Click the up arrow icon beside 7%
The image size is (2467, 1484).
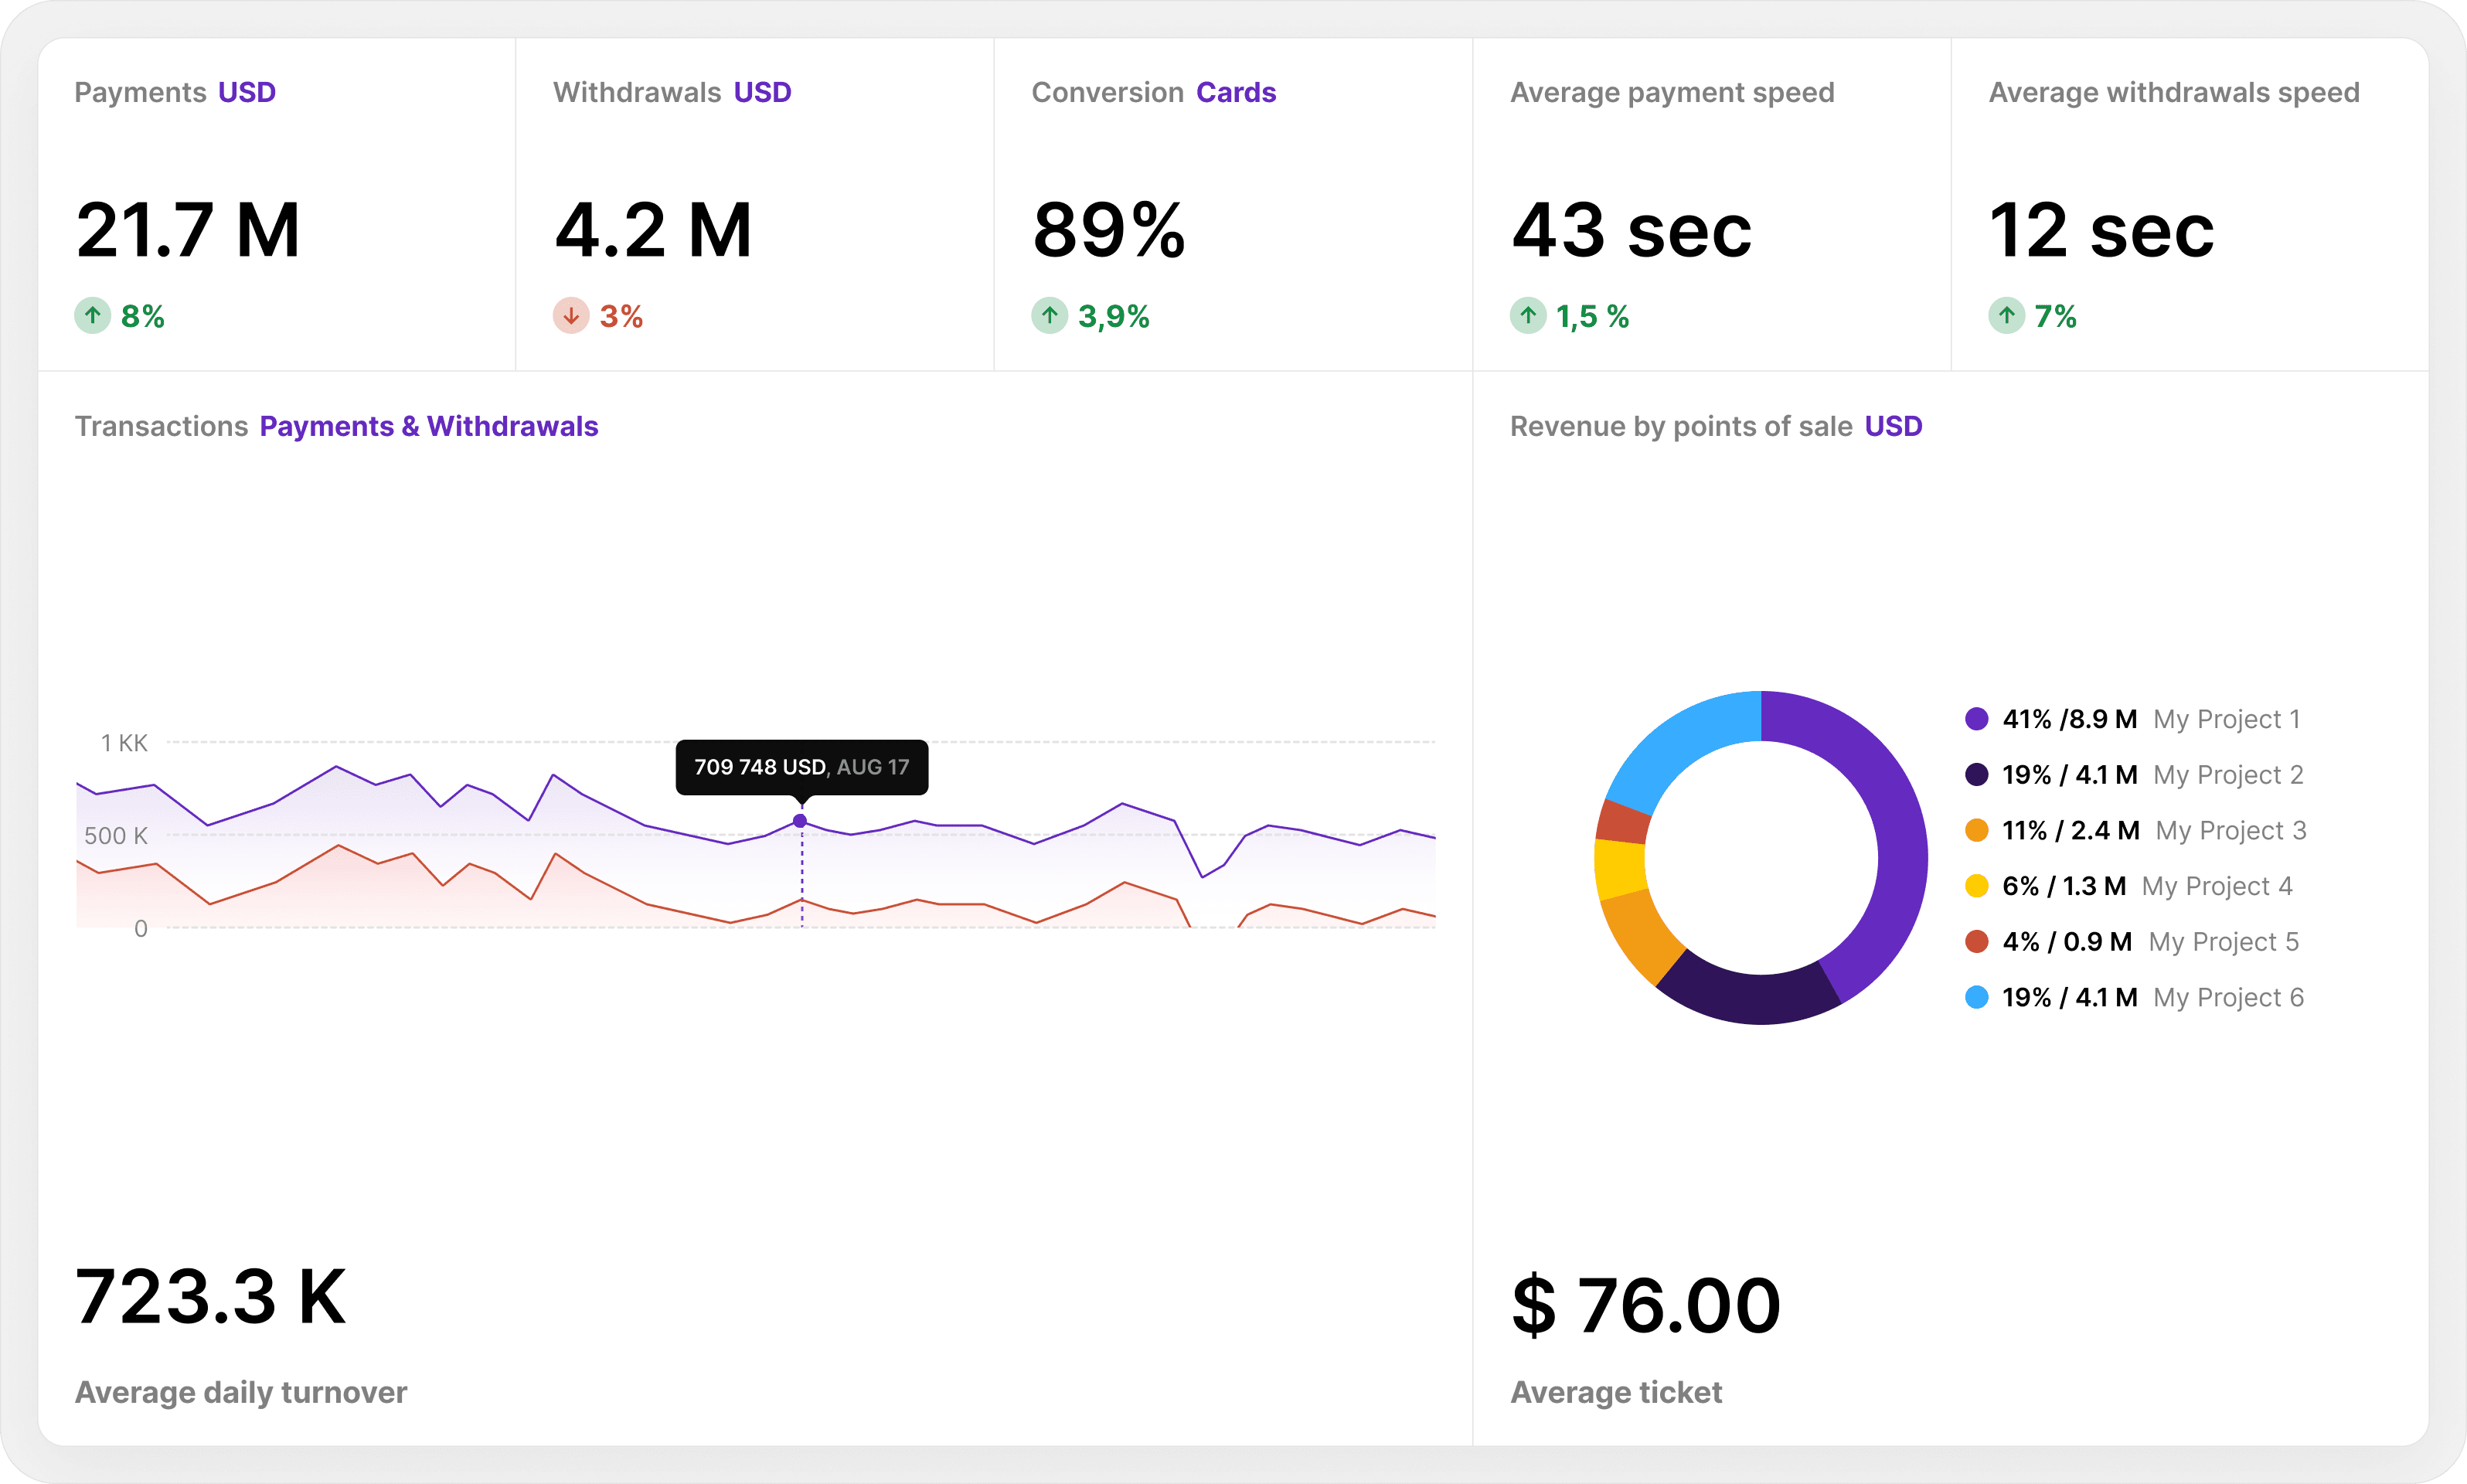[x=2006, y=316]
